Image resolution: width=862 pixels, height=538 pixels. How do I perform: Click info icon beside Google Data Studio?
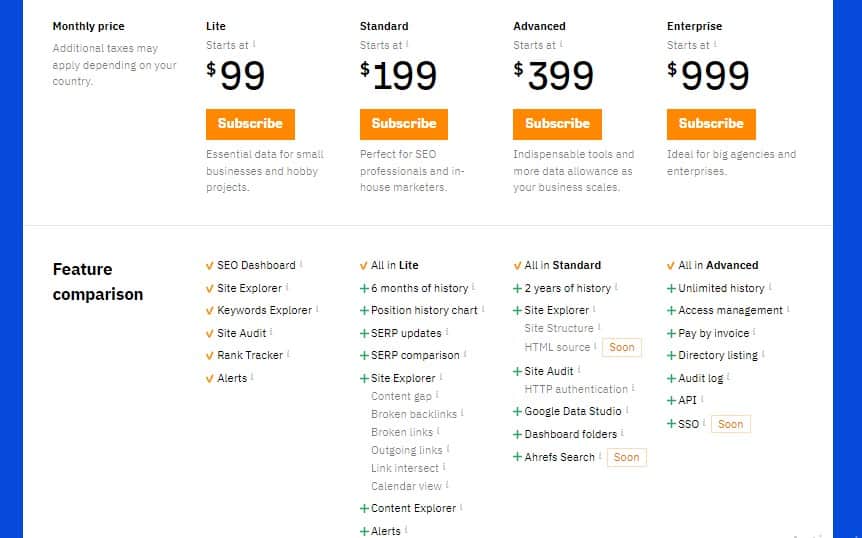click(627, 410)
